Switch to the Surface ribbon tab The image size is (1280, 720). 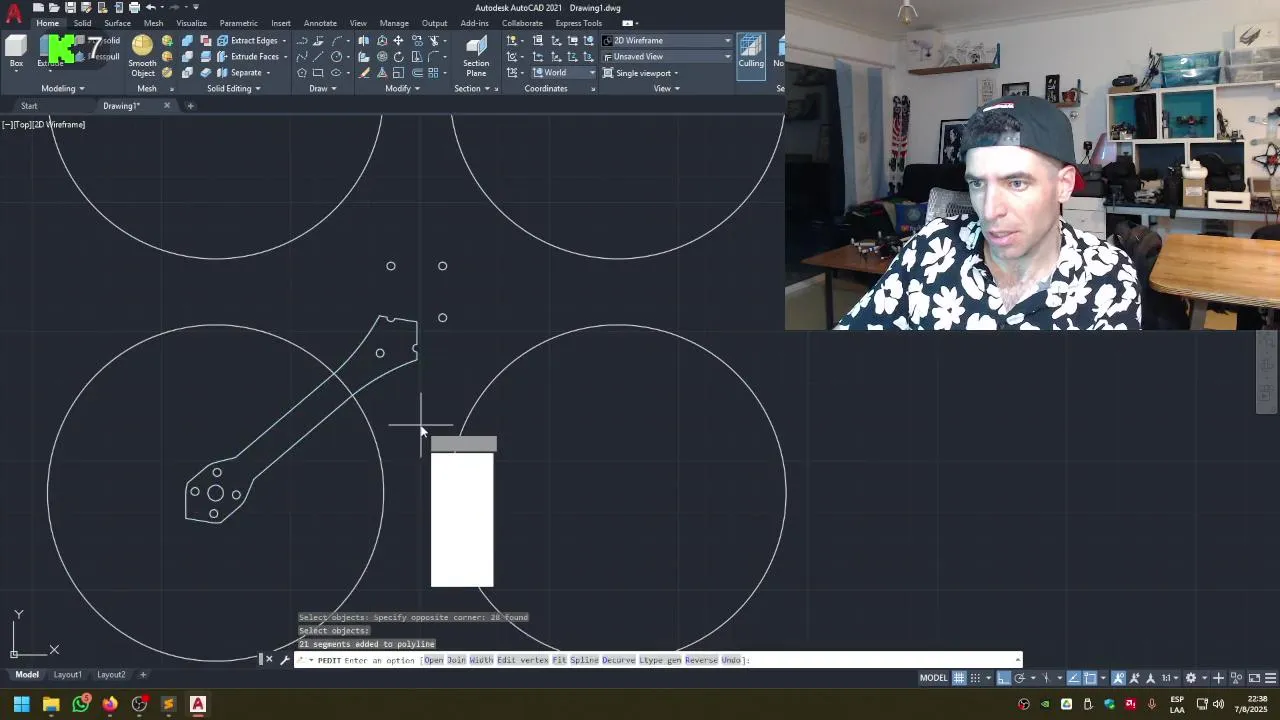(x=117, y=23)
